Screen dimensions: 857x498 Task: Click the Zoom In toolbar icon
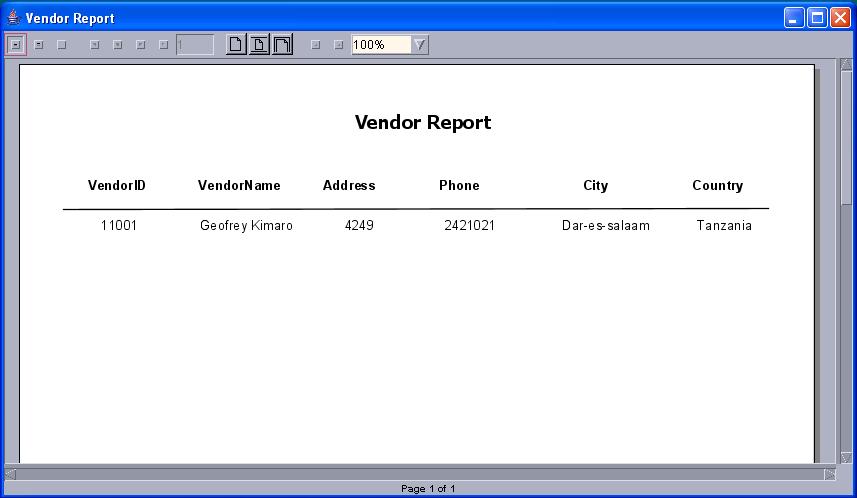tap(315, 45)
